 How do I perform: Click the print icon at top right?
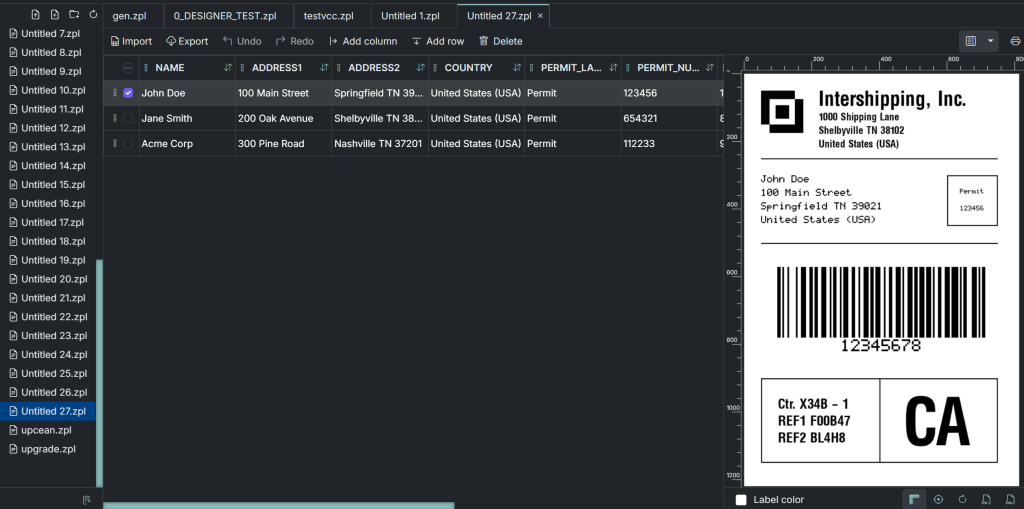point(1016,41)
